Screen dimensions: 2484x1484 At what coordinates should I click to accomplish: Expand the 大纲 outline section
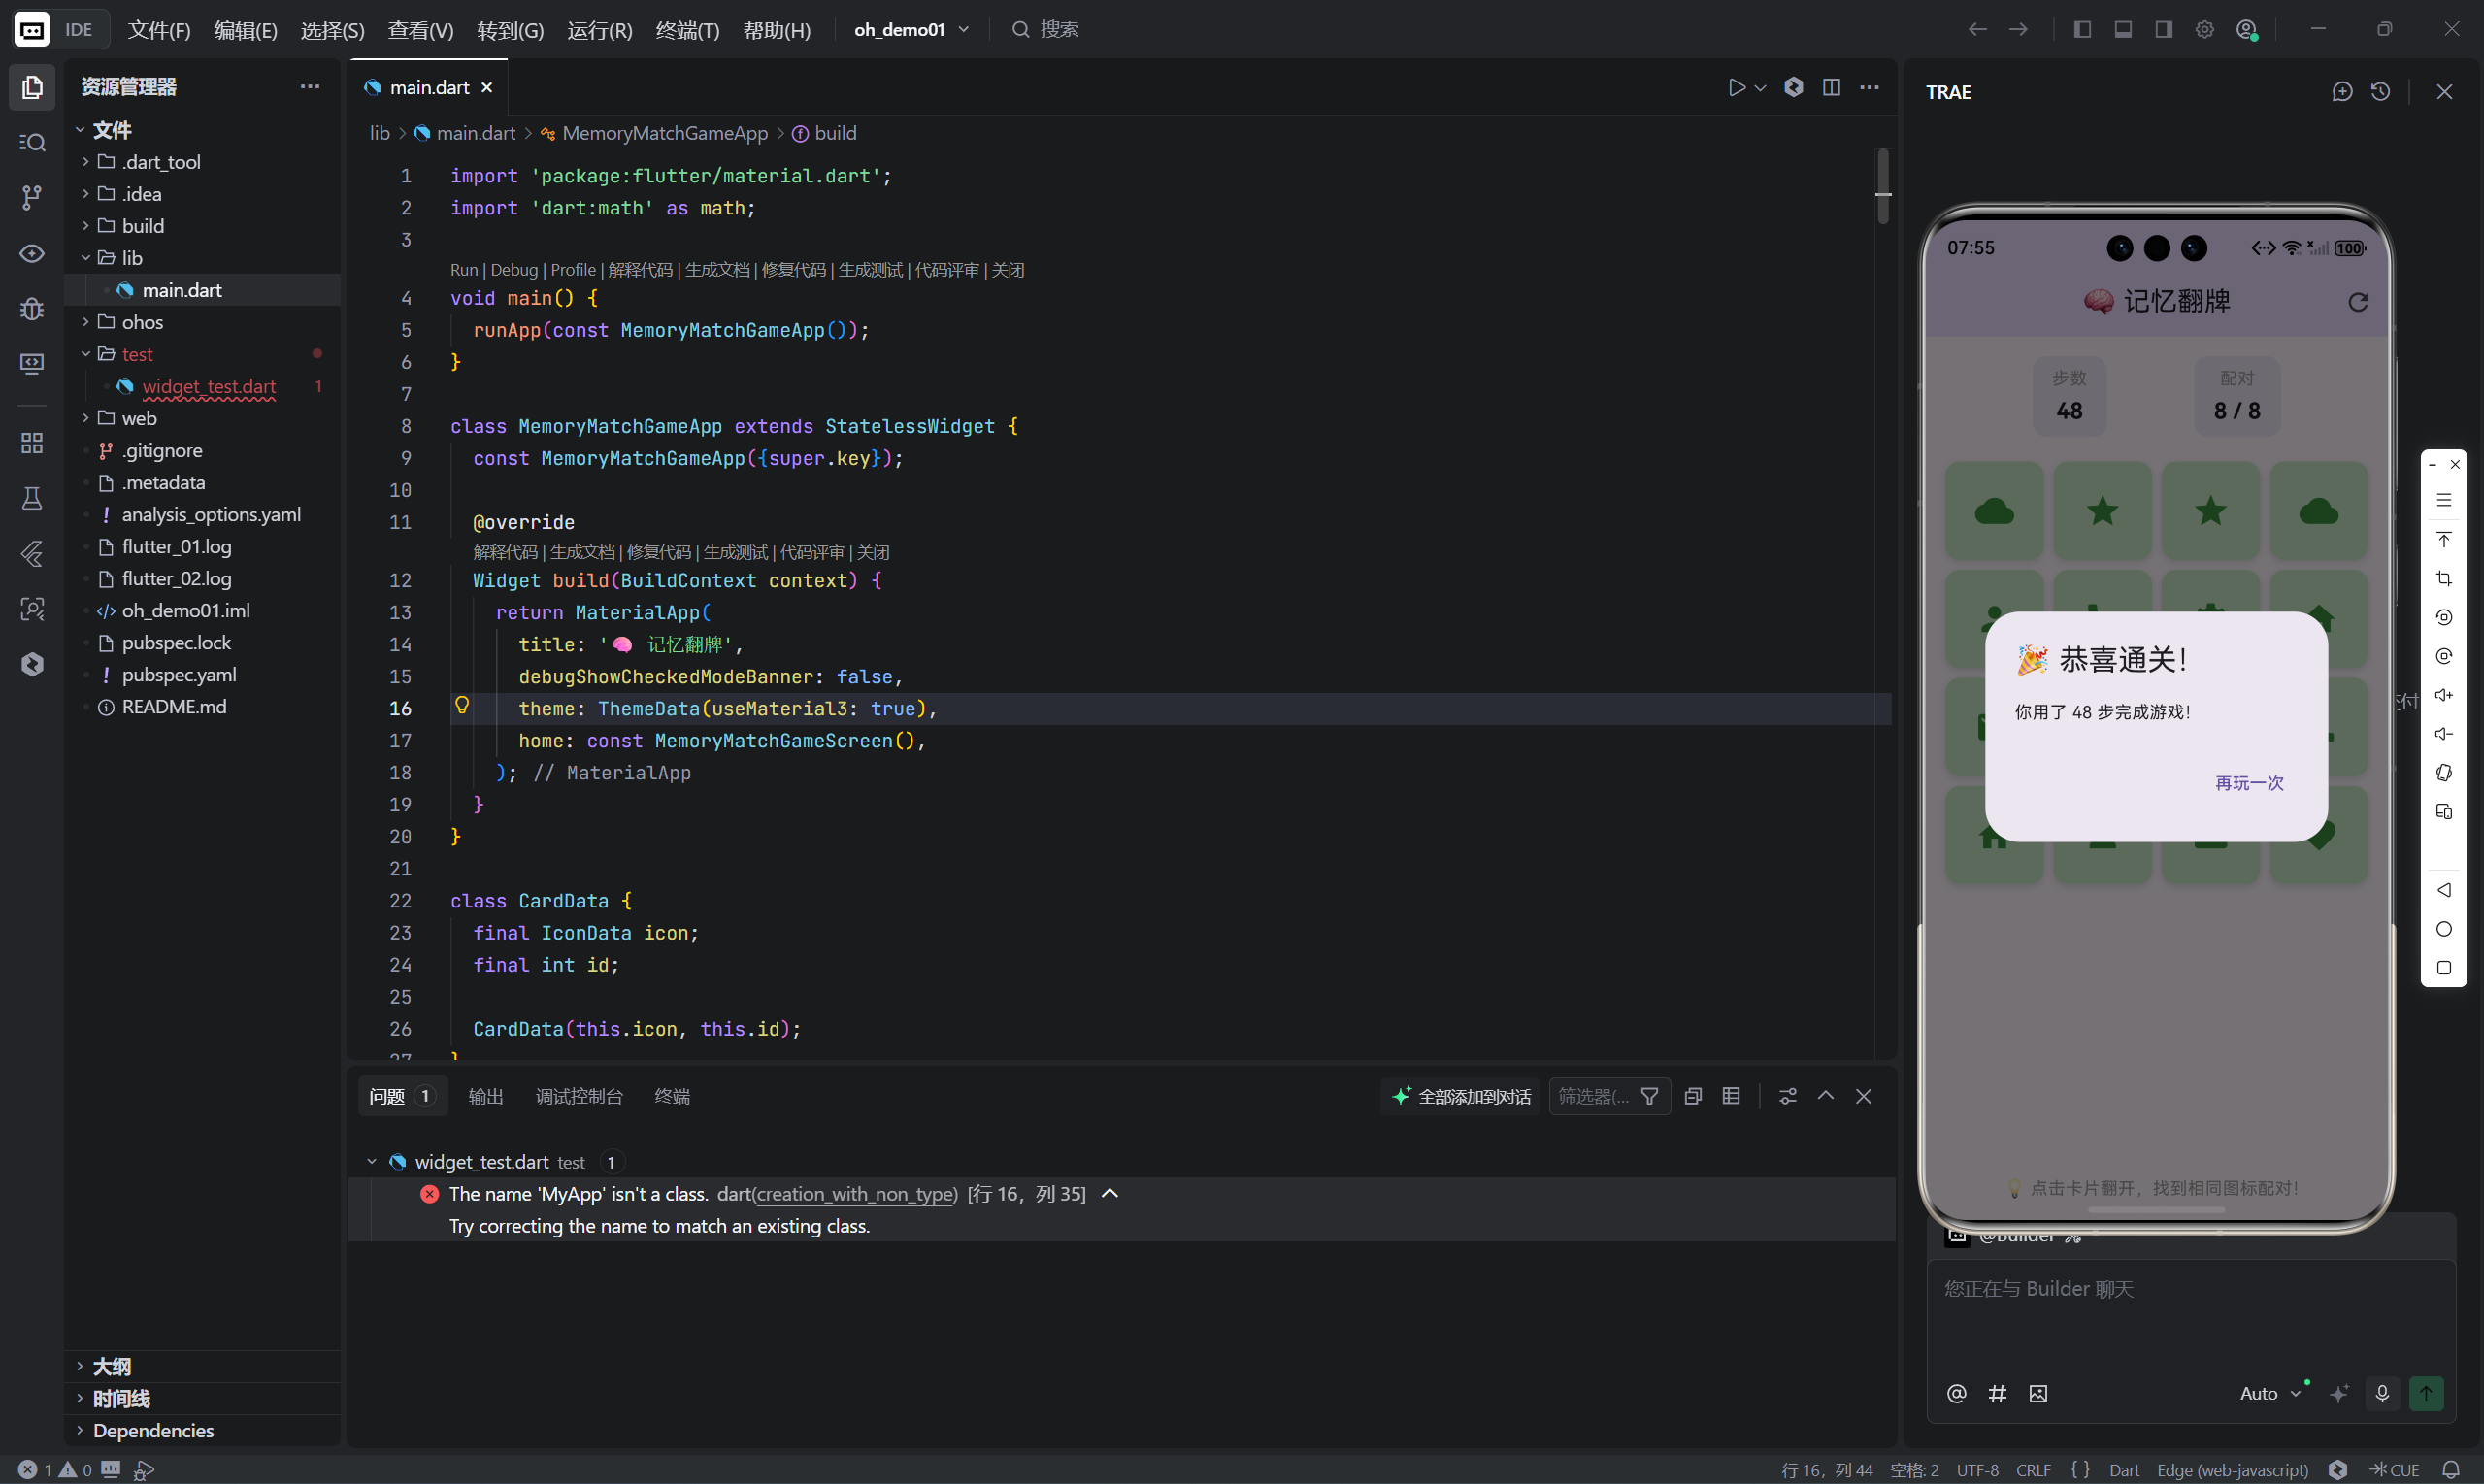tap(111, 1366)
